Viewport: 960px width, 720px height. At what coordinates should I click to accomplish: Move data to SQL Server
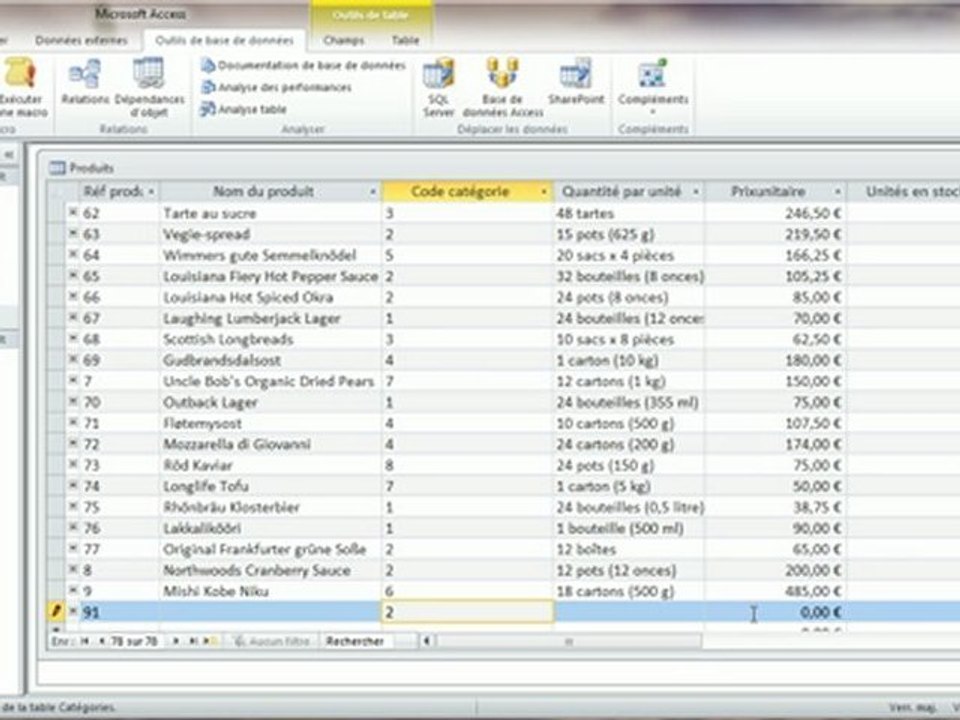point(438,88)
